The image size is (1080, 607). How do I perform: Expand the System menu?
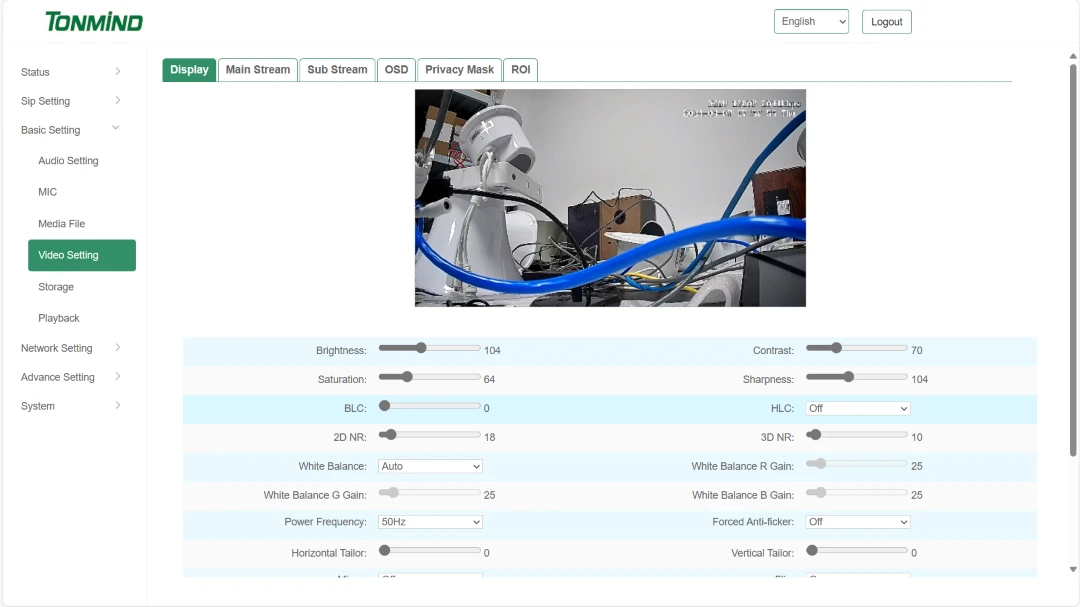pos(71,406)
